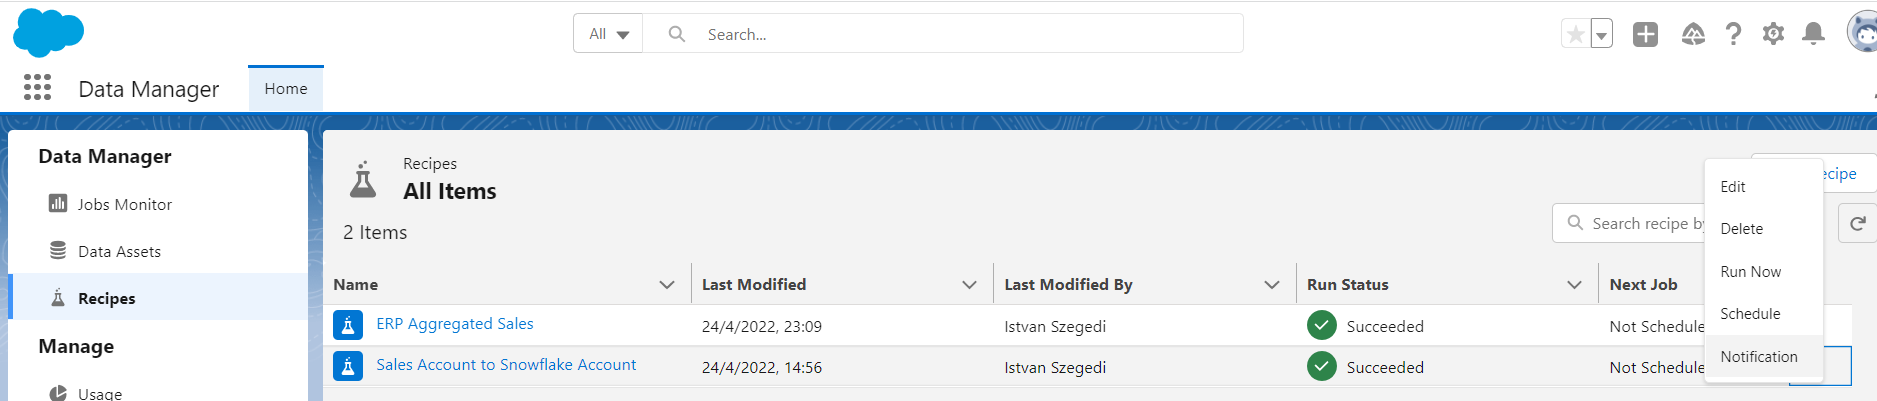Click the favorites star icon
Screen dimensions: 1877x401
[x=1575, y=34]
